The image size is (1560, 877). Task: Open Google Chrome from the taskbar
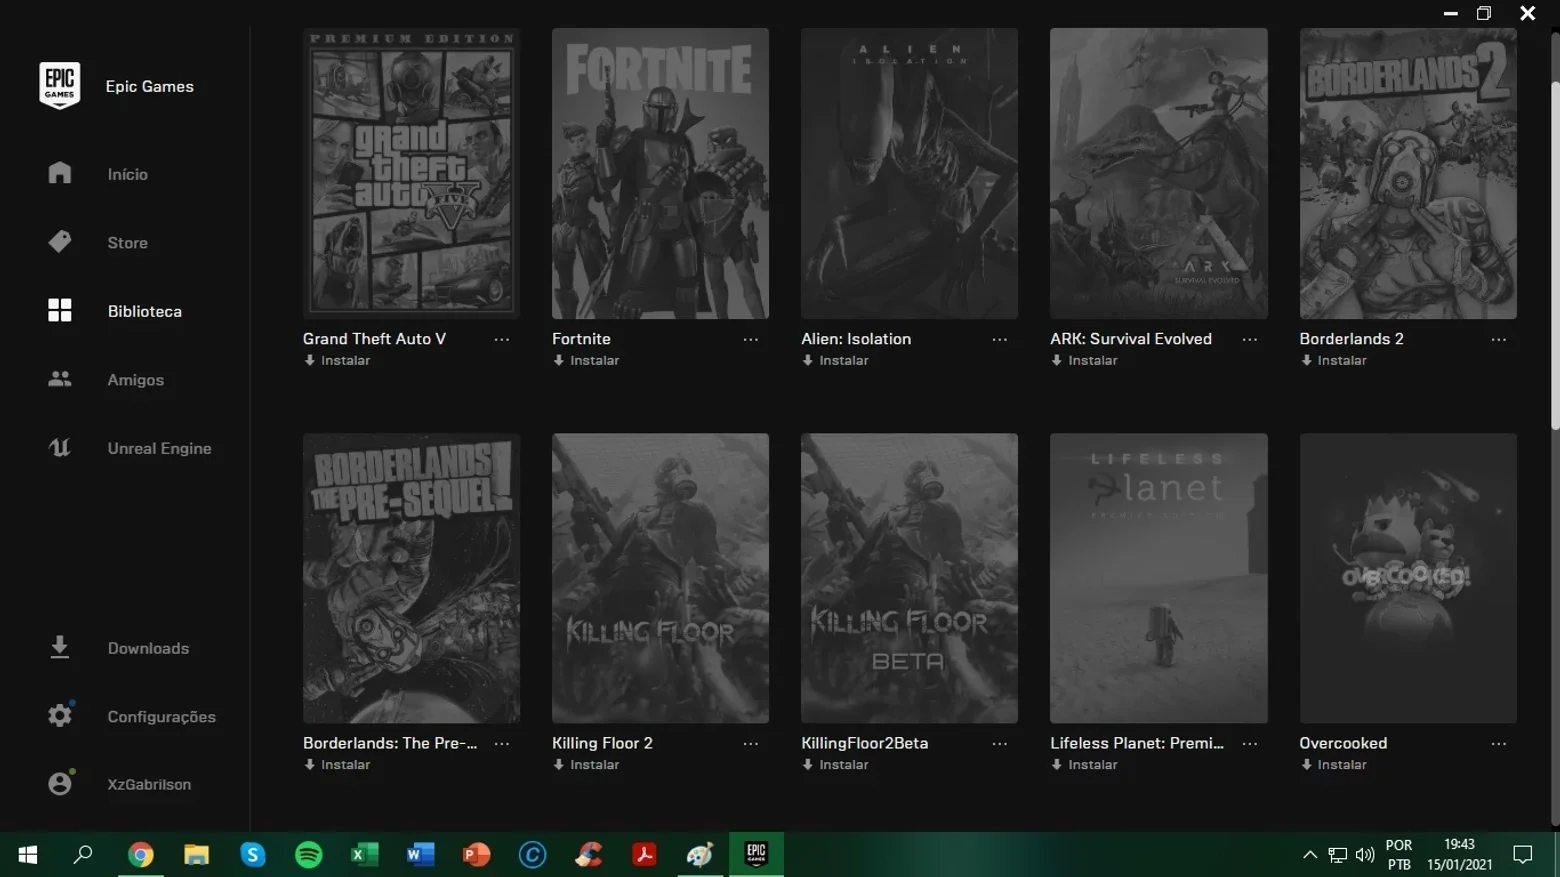pos(141,855)
